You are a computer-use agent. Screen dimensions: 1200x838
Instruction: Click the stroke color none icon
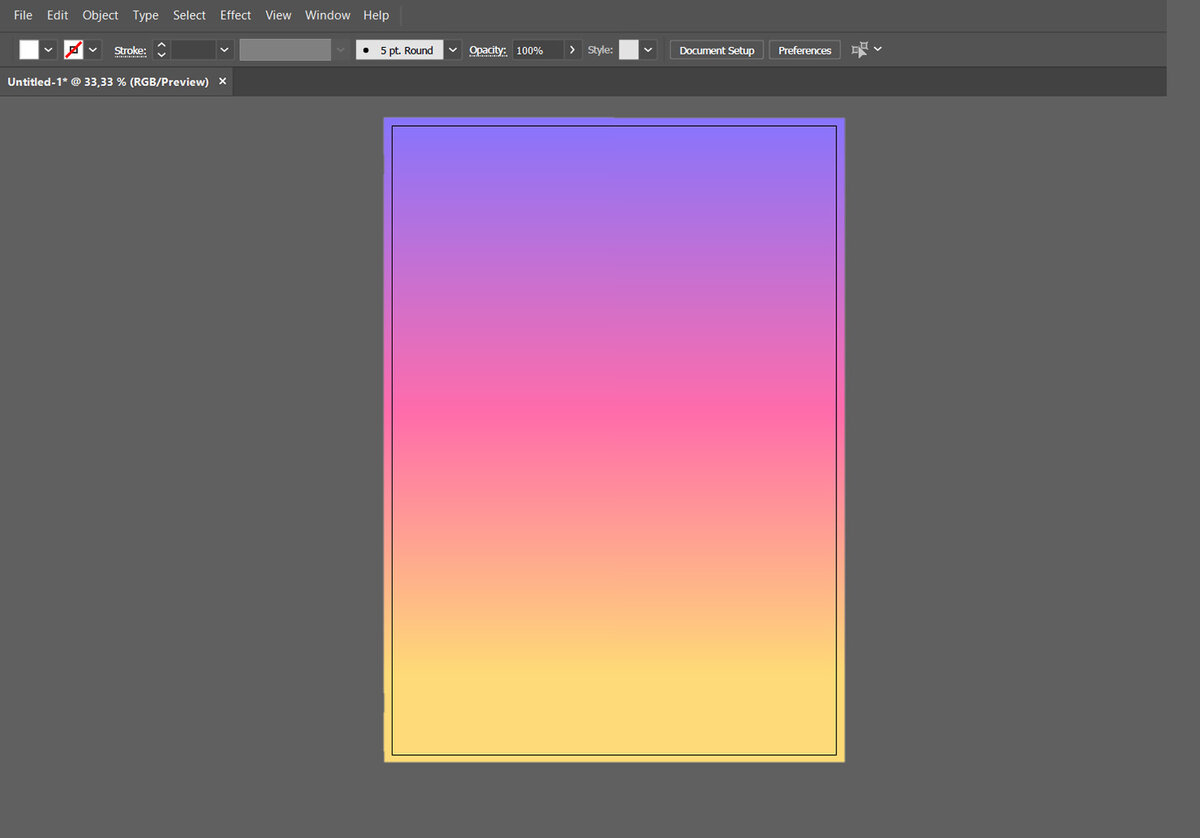(x=73, y=50)
